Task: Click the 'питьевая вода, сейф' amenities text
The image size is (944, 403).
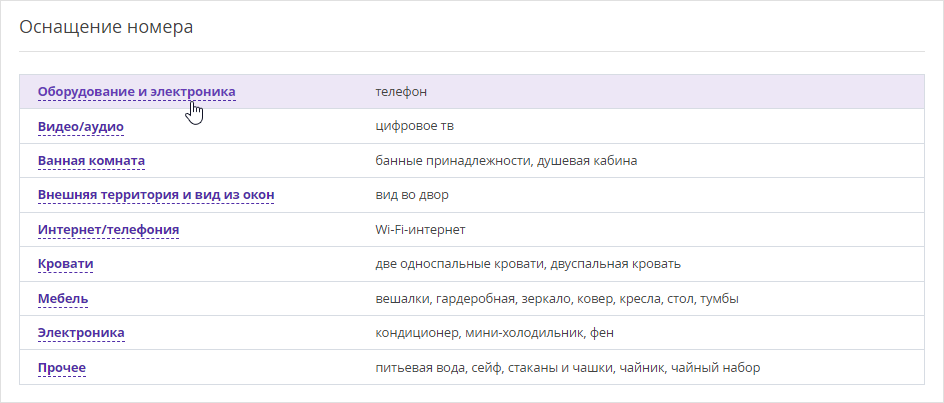Action: [568, 367]
